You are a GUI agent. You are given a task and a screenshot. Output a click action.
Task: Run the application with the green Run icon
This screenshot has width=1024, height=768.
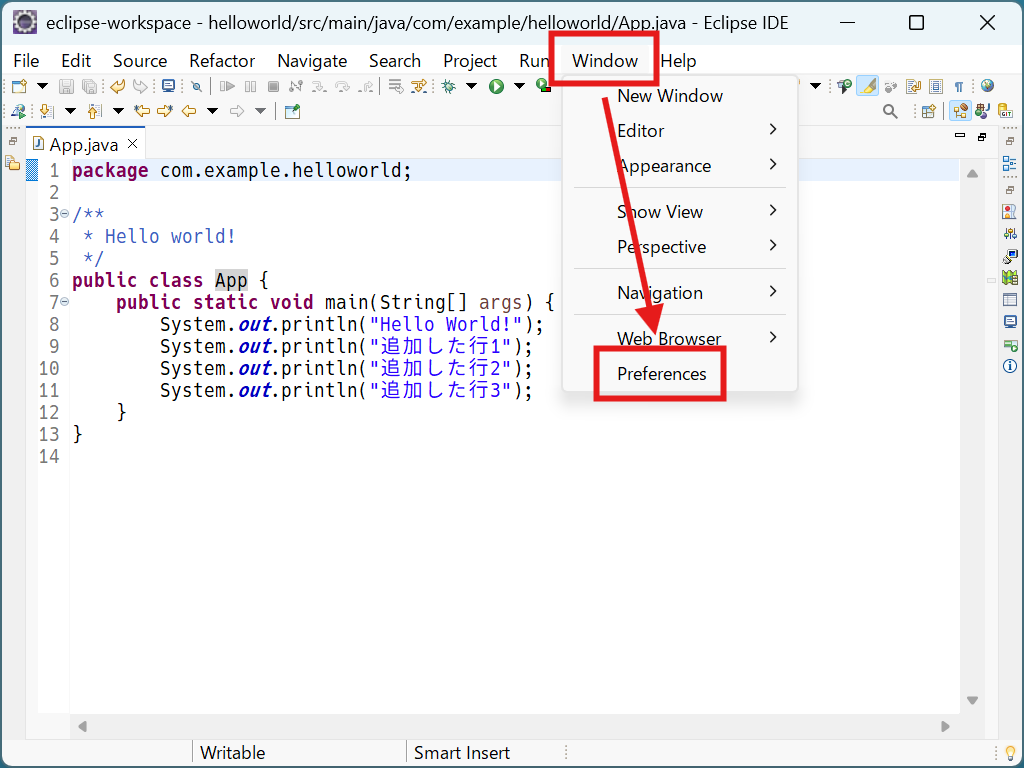click(495, 86)
